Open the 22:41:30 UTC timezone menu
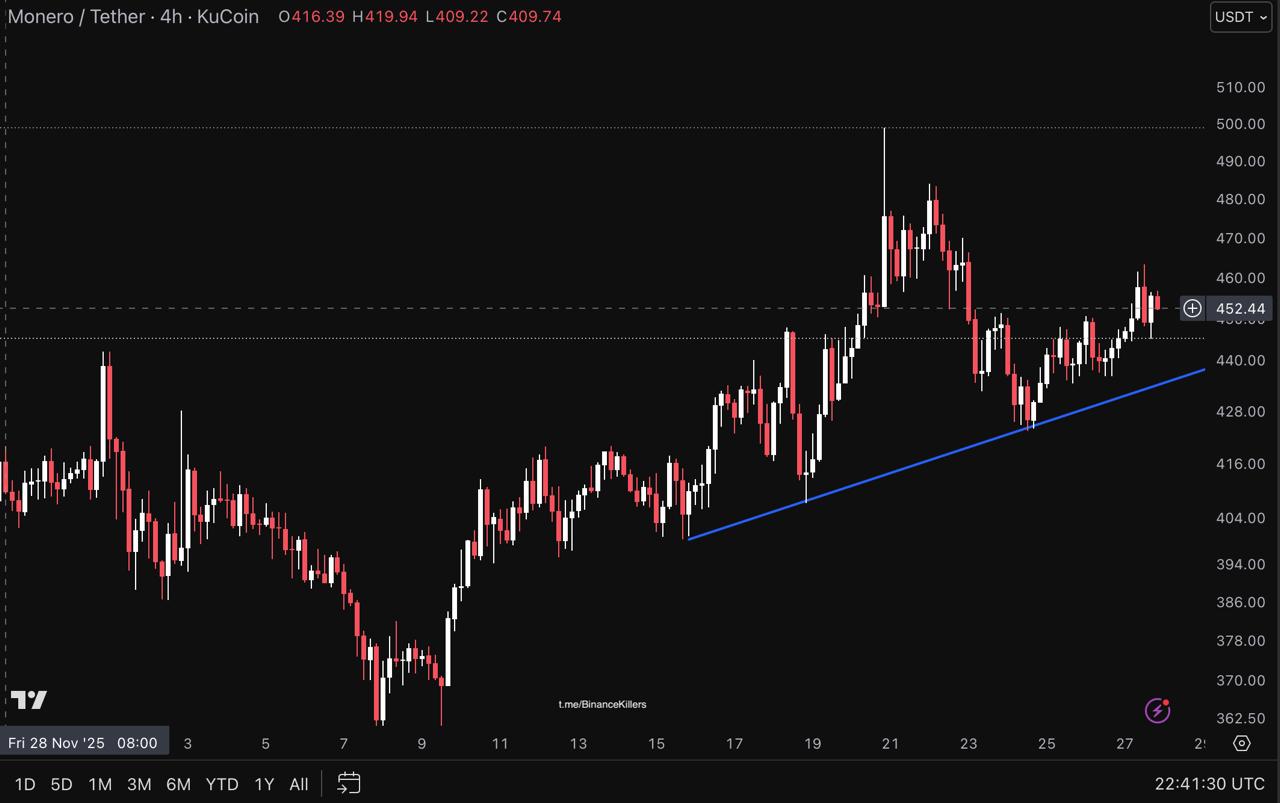The width and height of the screenshot is (1280, 803). click(x=1209, y=784)
